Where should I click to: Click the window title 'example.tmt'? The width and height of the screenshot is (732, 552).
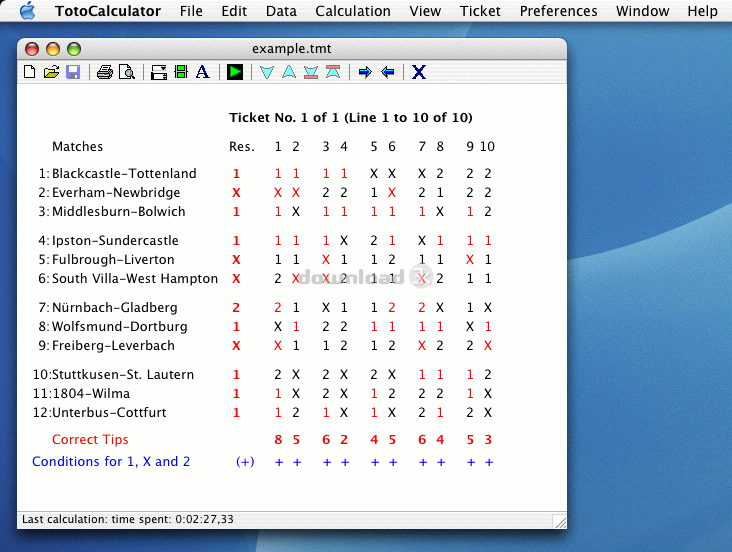292,49
